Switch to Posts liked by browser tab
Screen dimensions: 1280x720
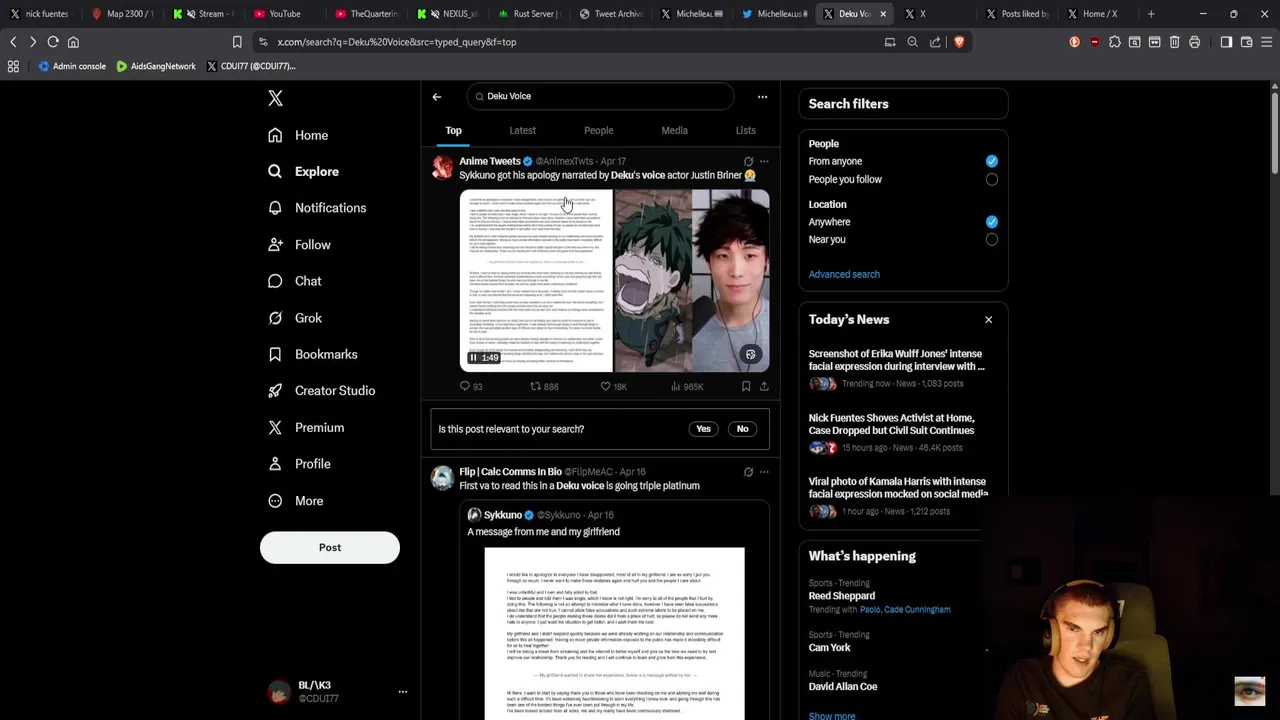pos(1017,14)
